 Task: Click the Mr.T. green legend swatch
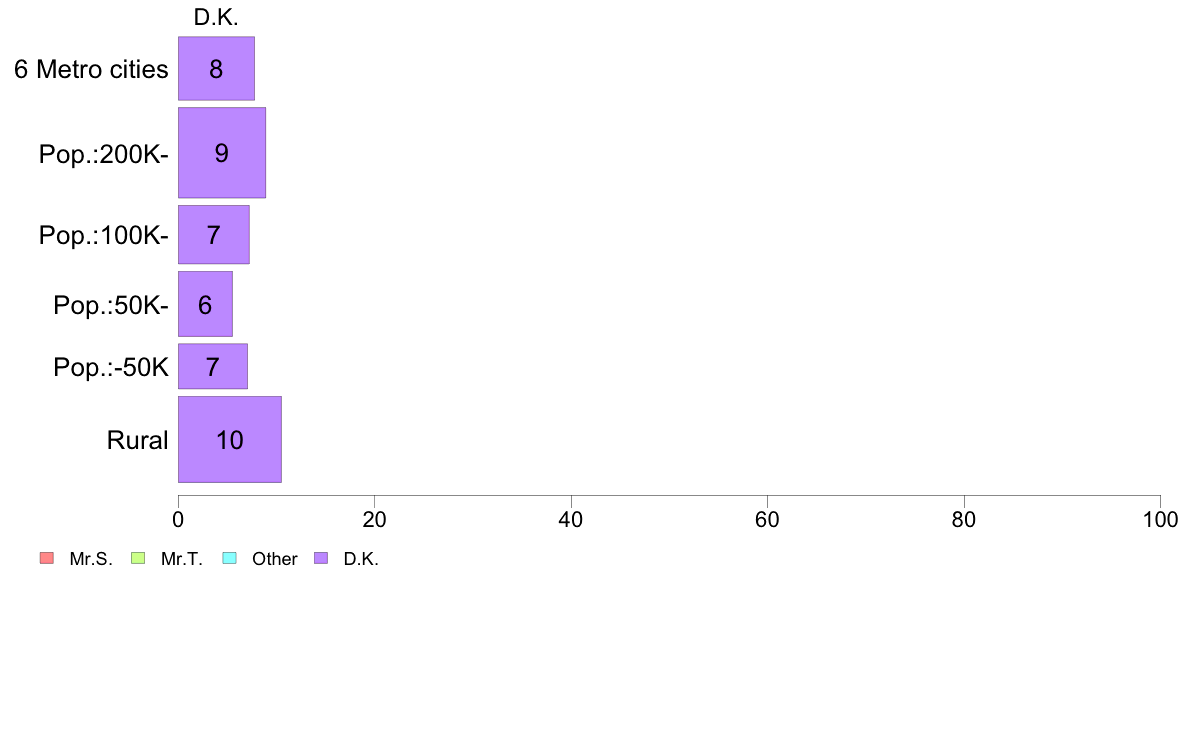pos(138,559)
